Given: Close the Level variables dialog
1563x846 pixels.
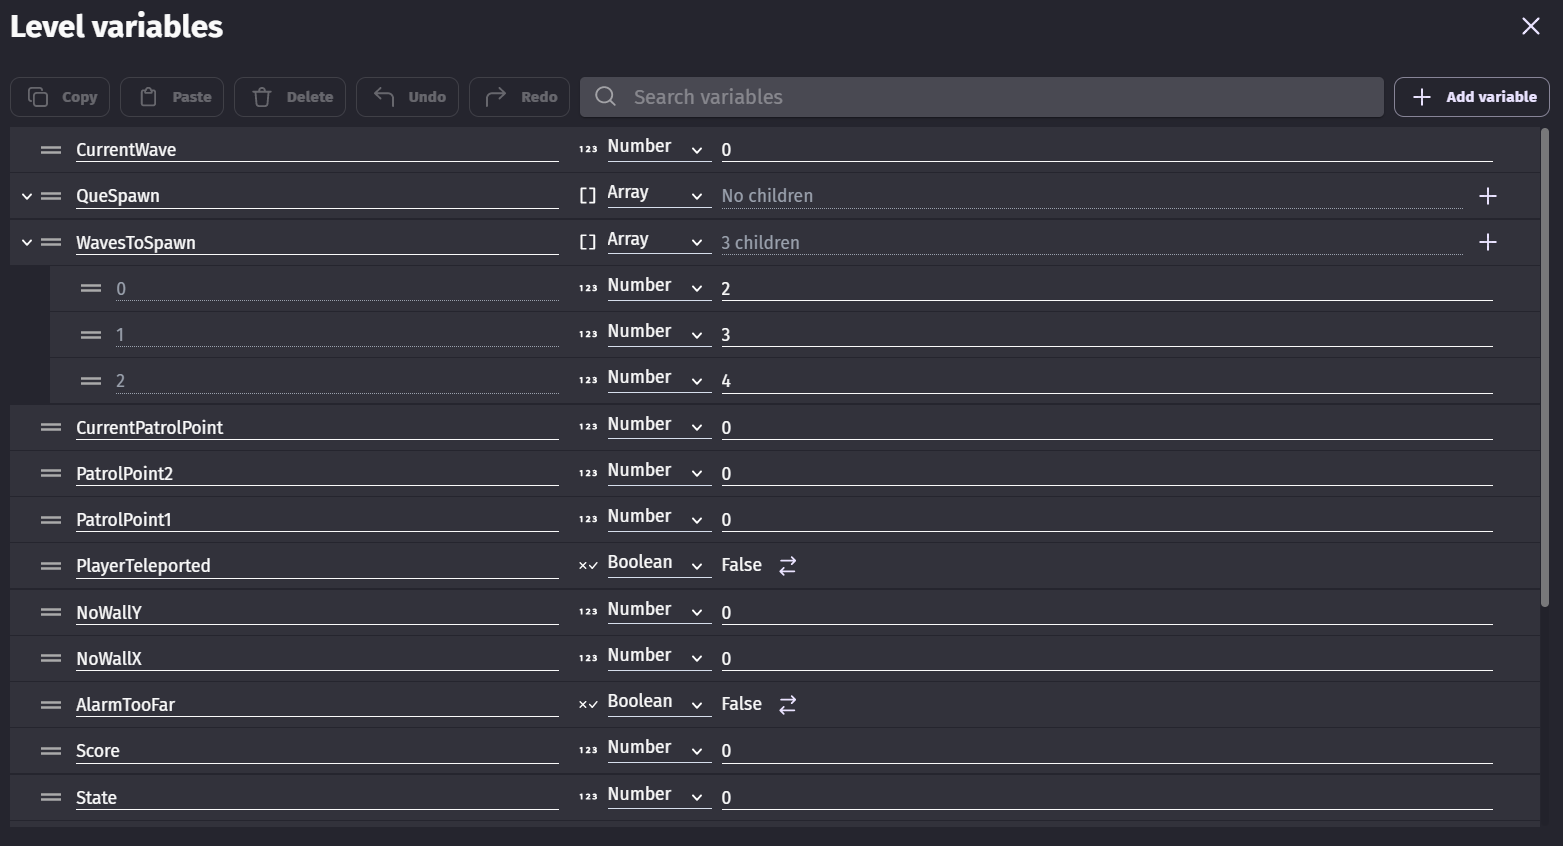Looking at the screenshot, I should pos(1530,26).
